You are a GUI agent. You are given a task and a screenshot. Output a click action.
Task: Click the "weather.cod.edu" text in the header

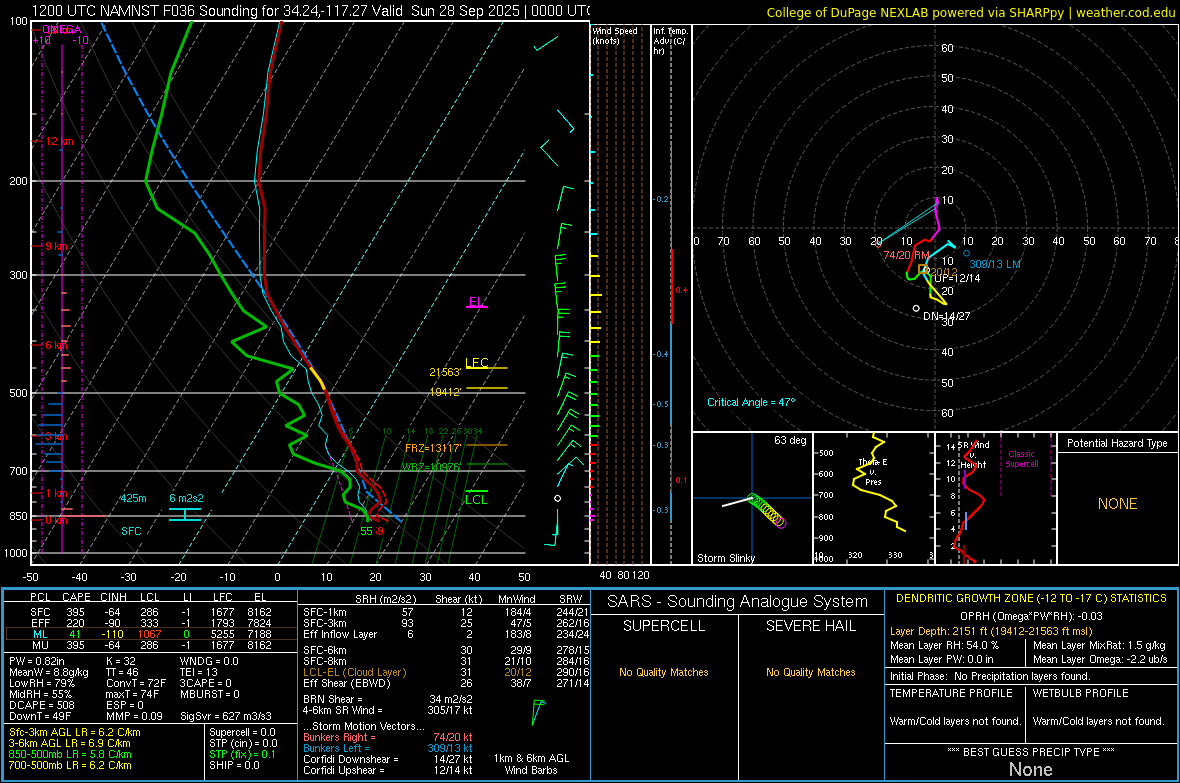coord(1125,12)
